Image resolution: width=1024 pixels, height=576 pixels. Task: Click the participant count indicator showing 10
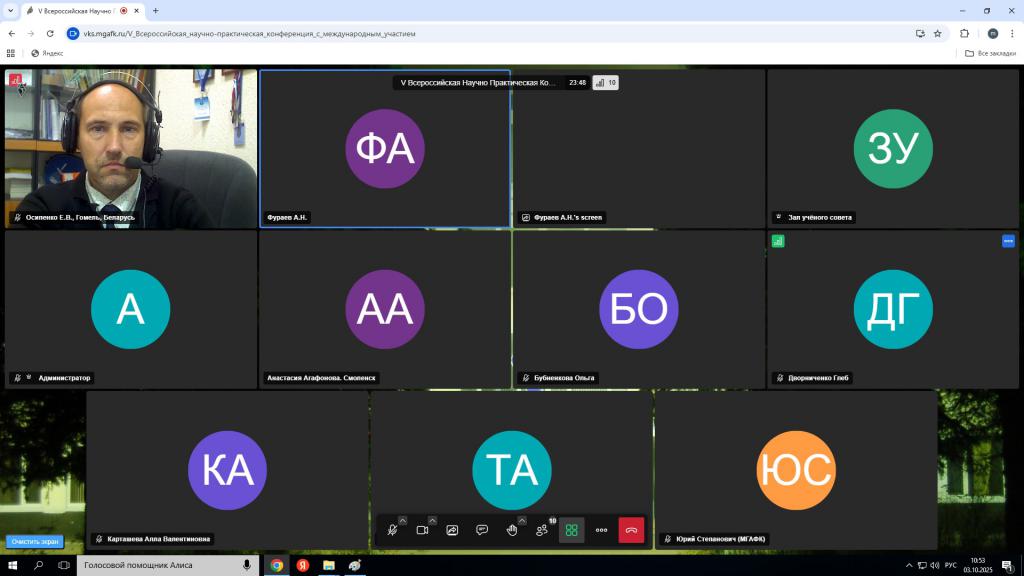tap(606, 83)
